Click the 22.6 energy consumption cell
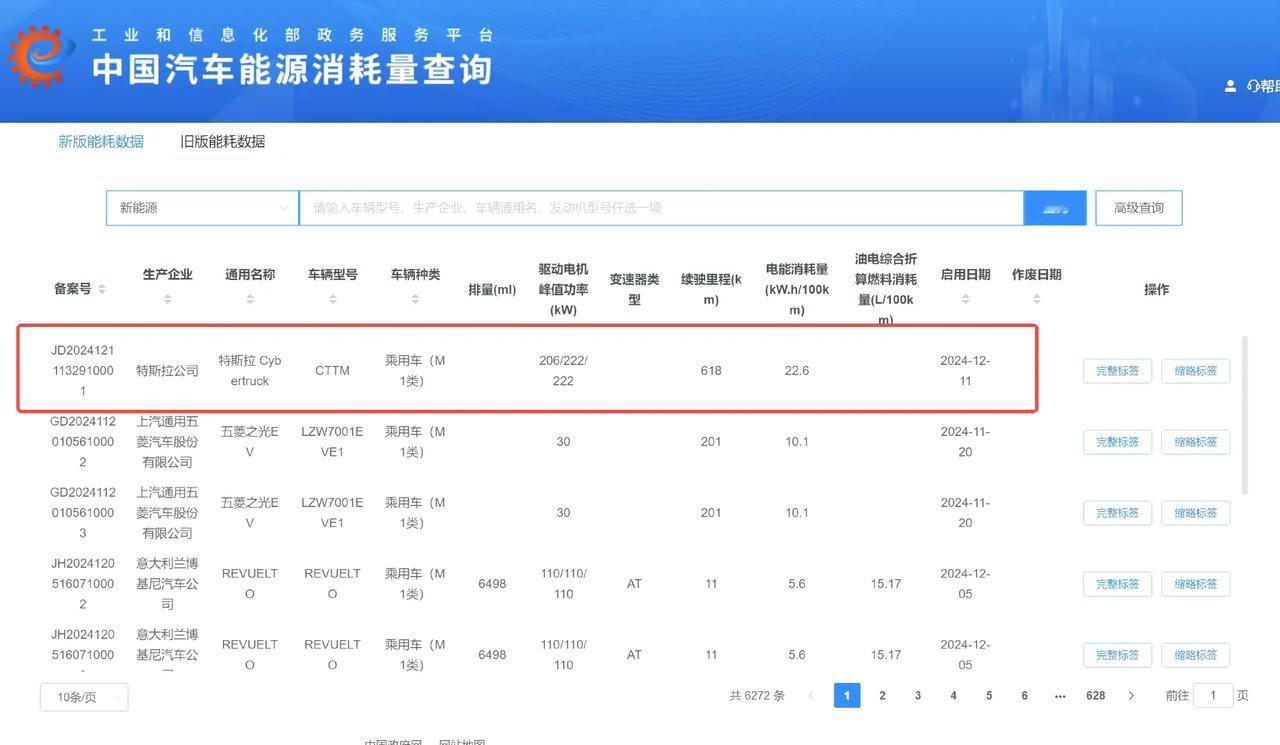 tap(797, 371)
